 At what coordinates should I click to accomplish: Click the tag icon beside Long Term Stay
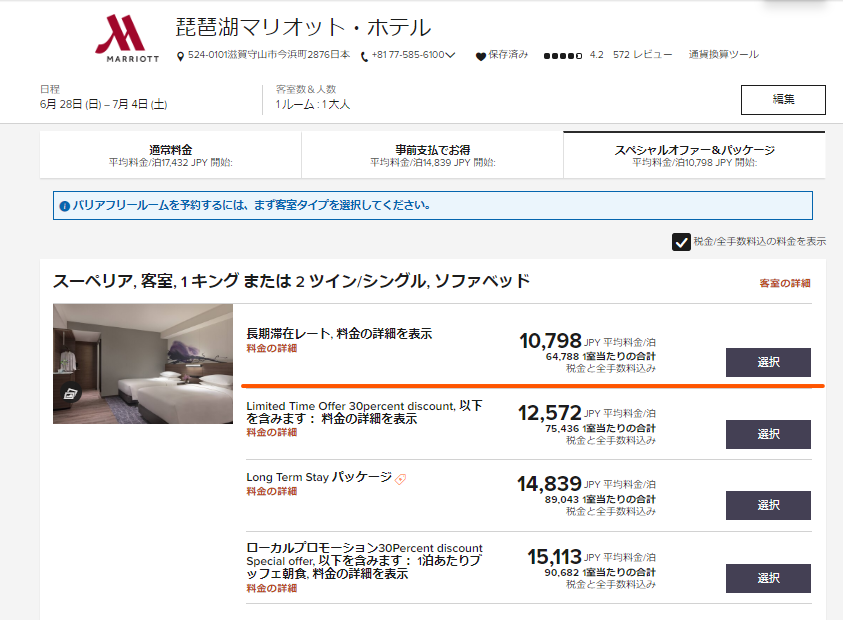coord(401,479)
